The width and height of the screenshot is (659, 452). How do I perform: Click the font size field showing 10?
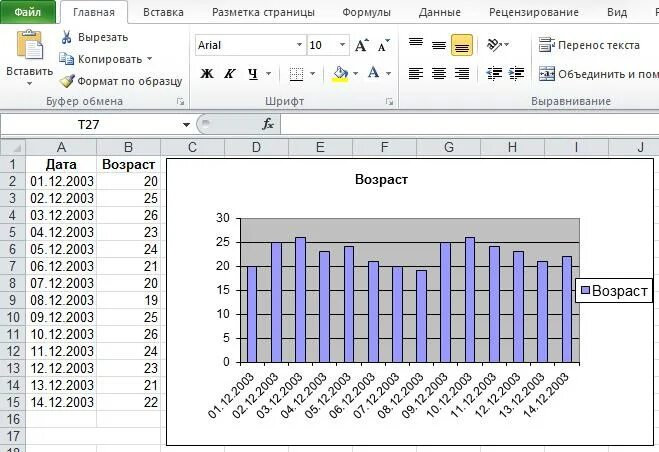click(322, 45)
